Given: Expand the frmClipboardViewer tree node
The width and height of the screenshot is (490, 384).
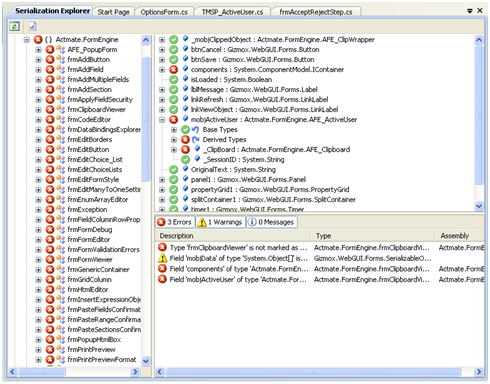Looking at the screenshot, I should (38, 110).
